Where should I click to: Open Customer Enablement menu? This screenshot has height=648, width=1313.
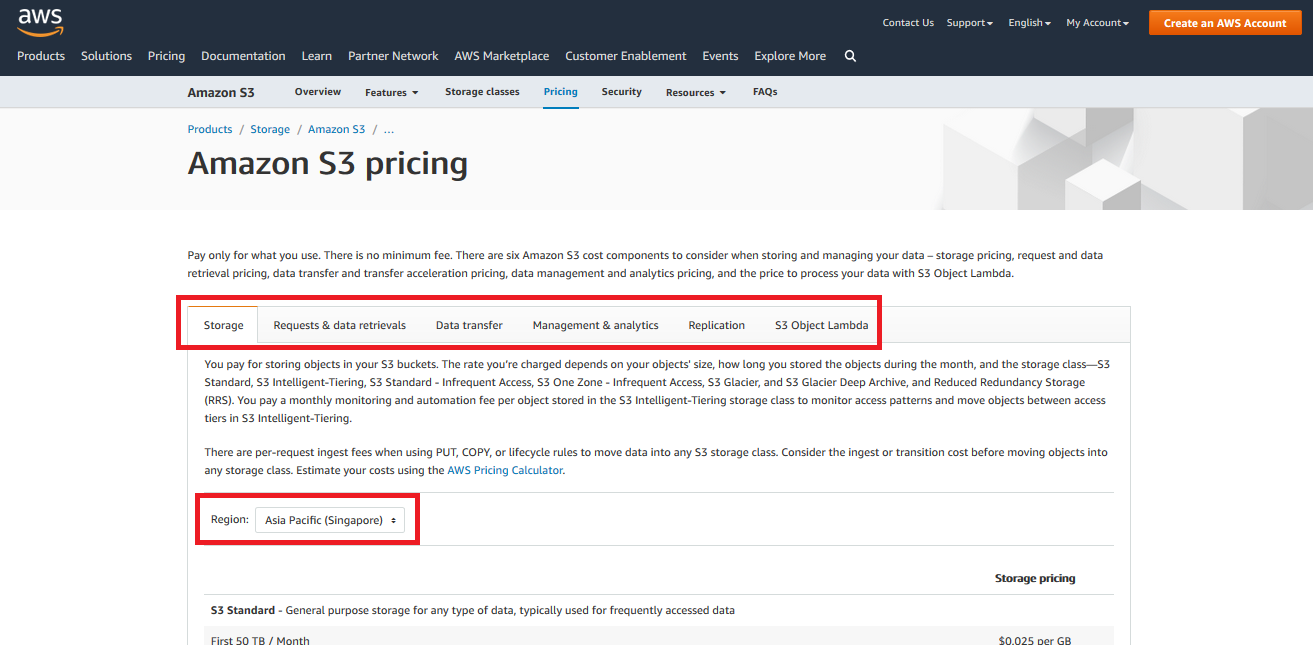coord(626,56)
